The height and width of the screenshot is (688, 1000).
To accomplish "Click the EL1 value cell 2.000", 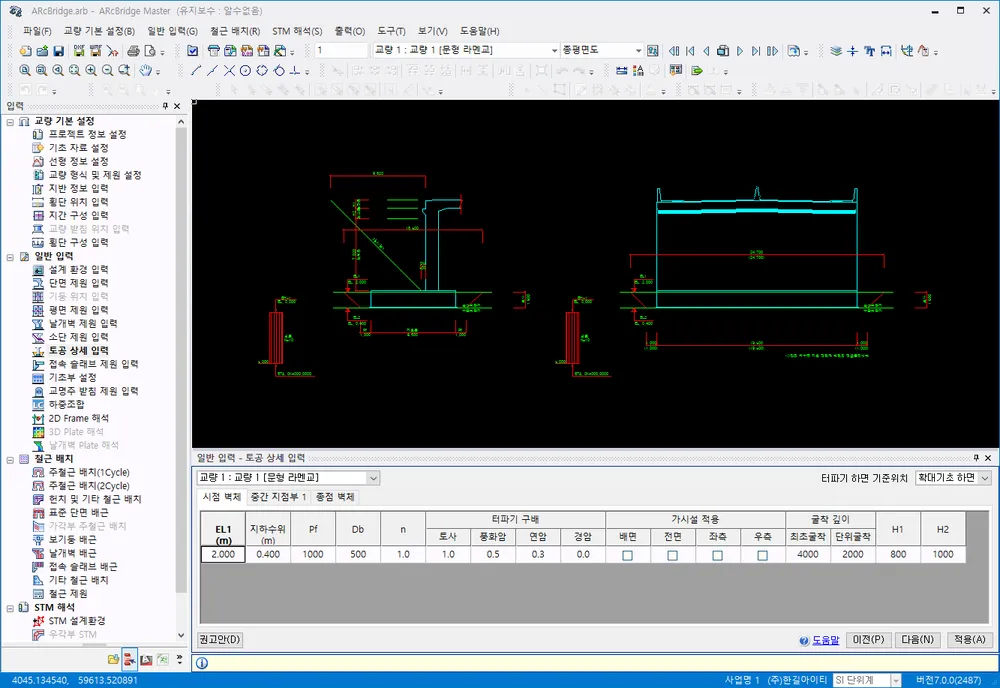I will 223,554.
